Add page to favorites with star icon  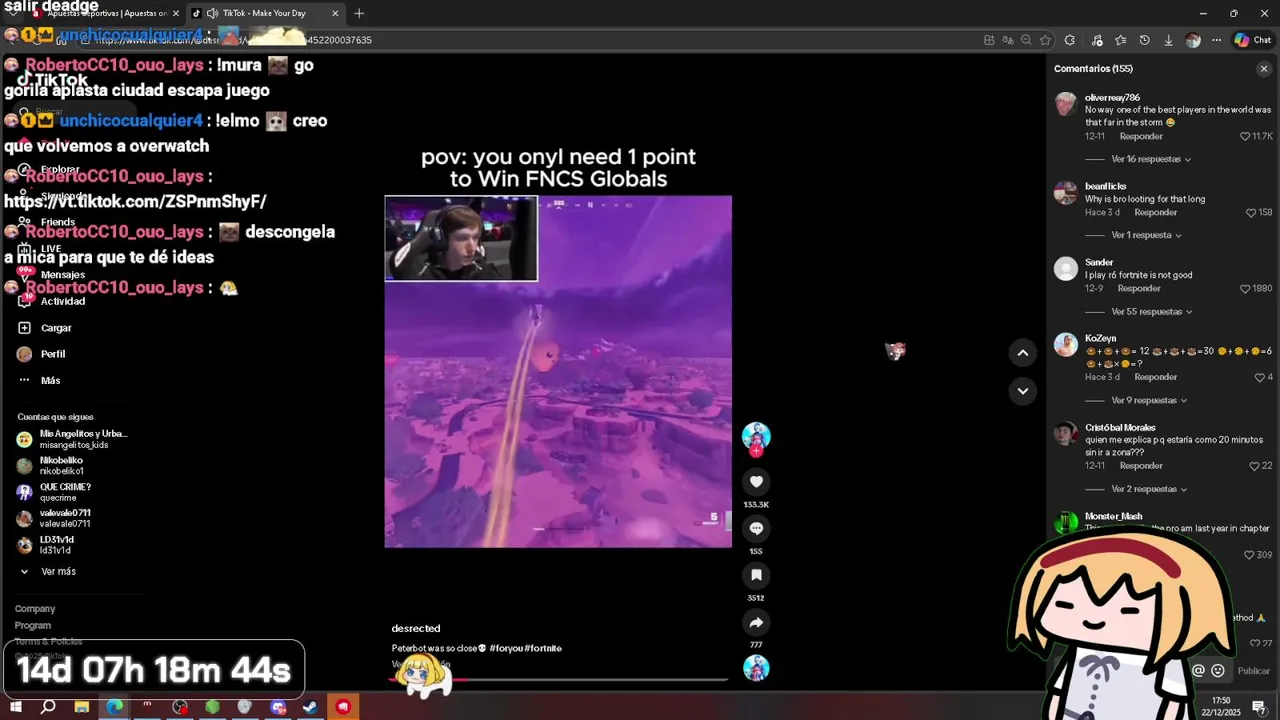coord(1045,40)
